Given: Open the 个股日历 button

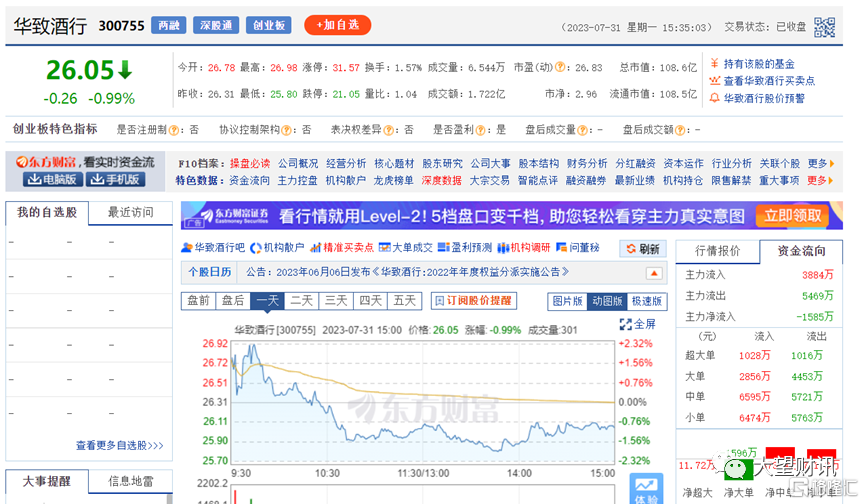Looking at the screenshot, I should click(x=209, y=272).
